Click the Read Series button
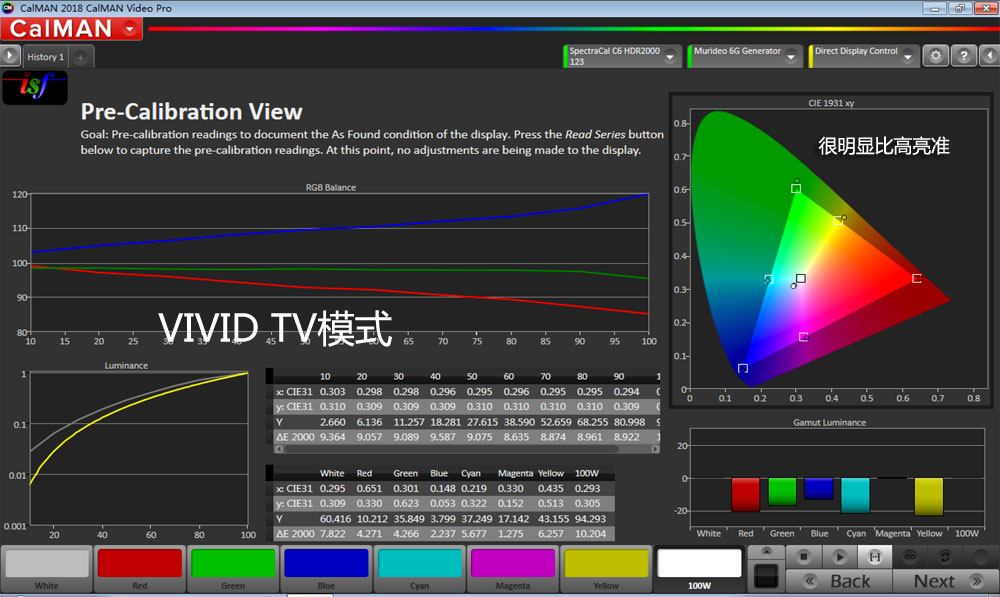The image size is (1000, 597). 875,557
